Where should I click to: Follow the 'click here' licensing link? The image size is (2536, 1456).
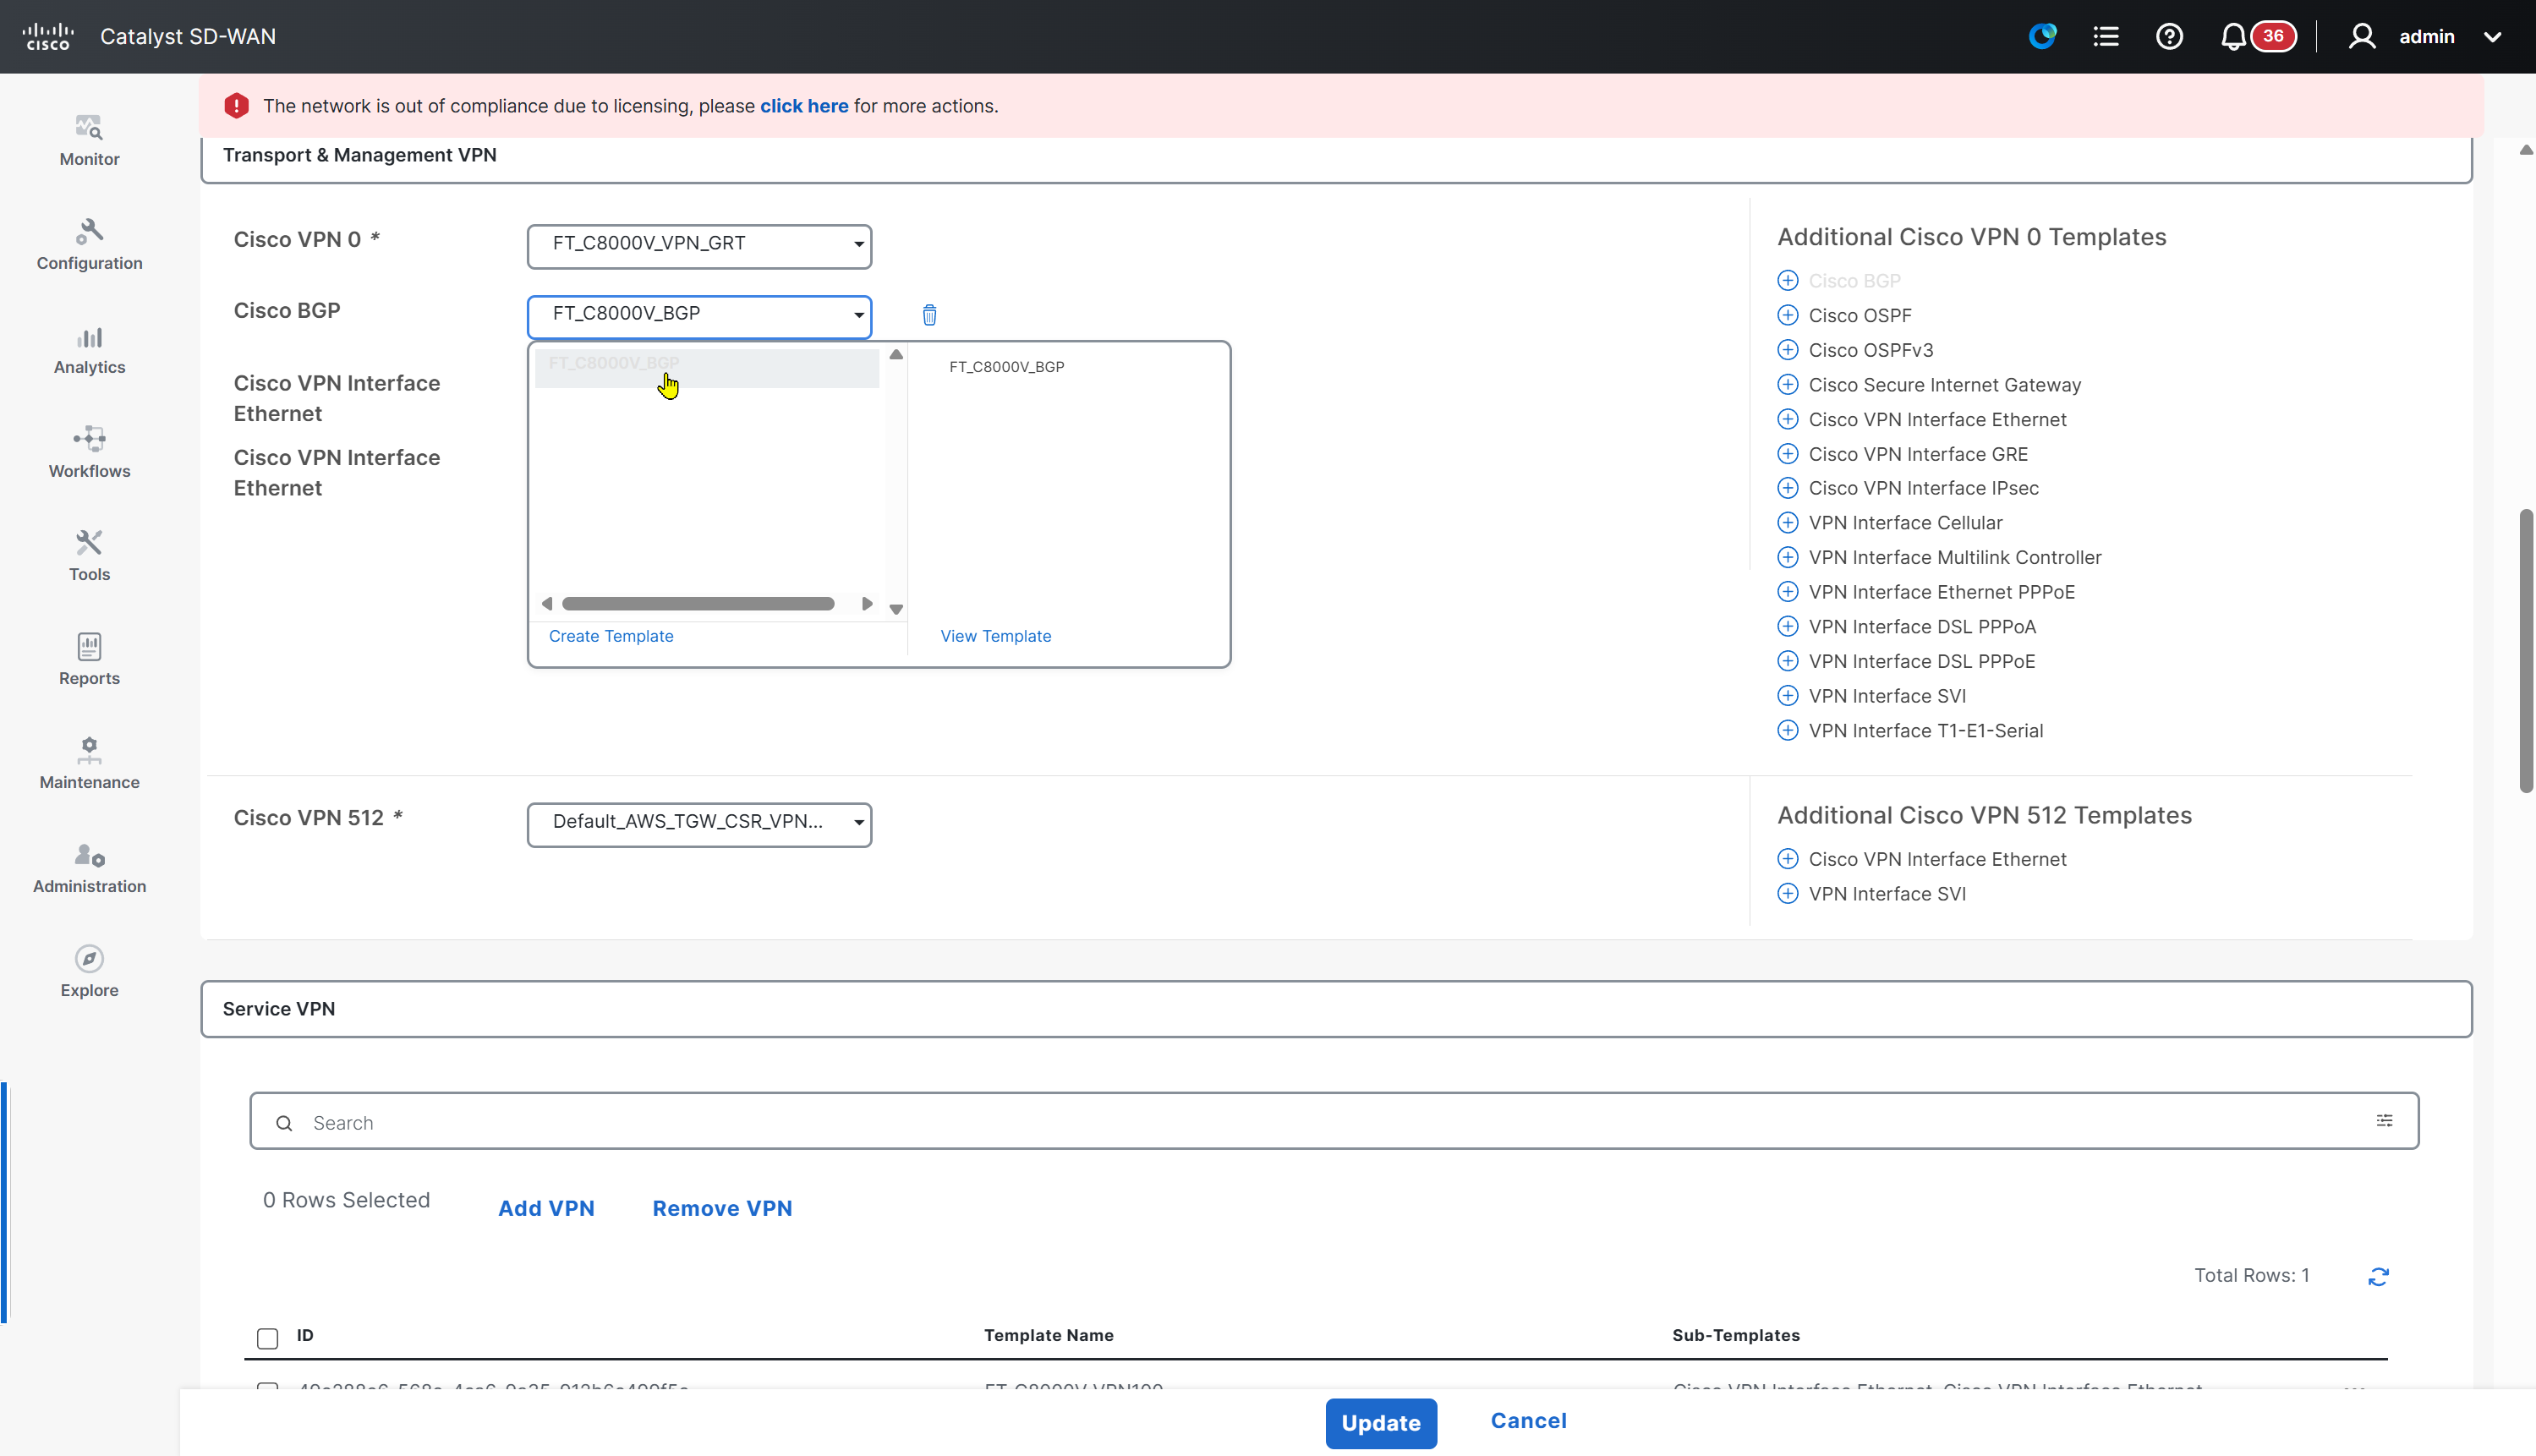click(804, 106)
